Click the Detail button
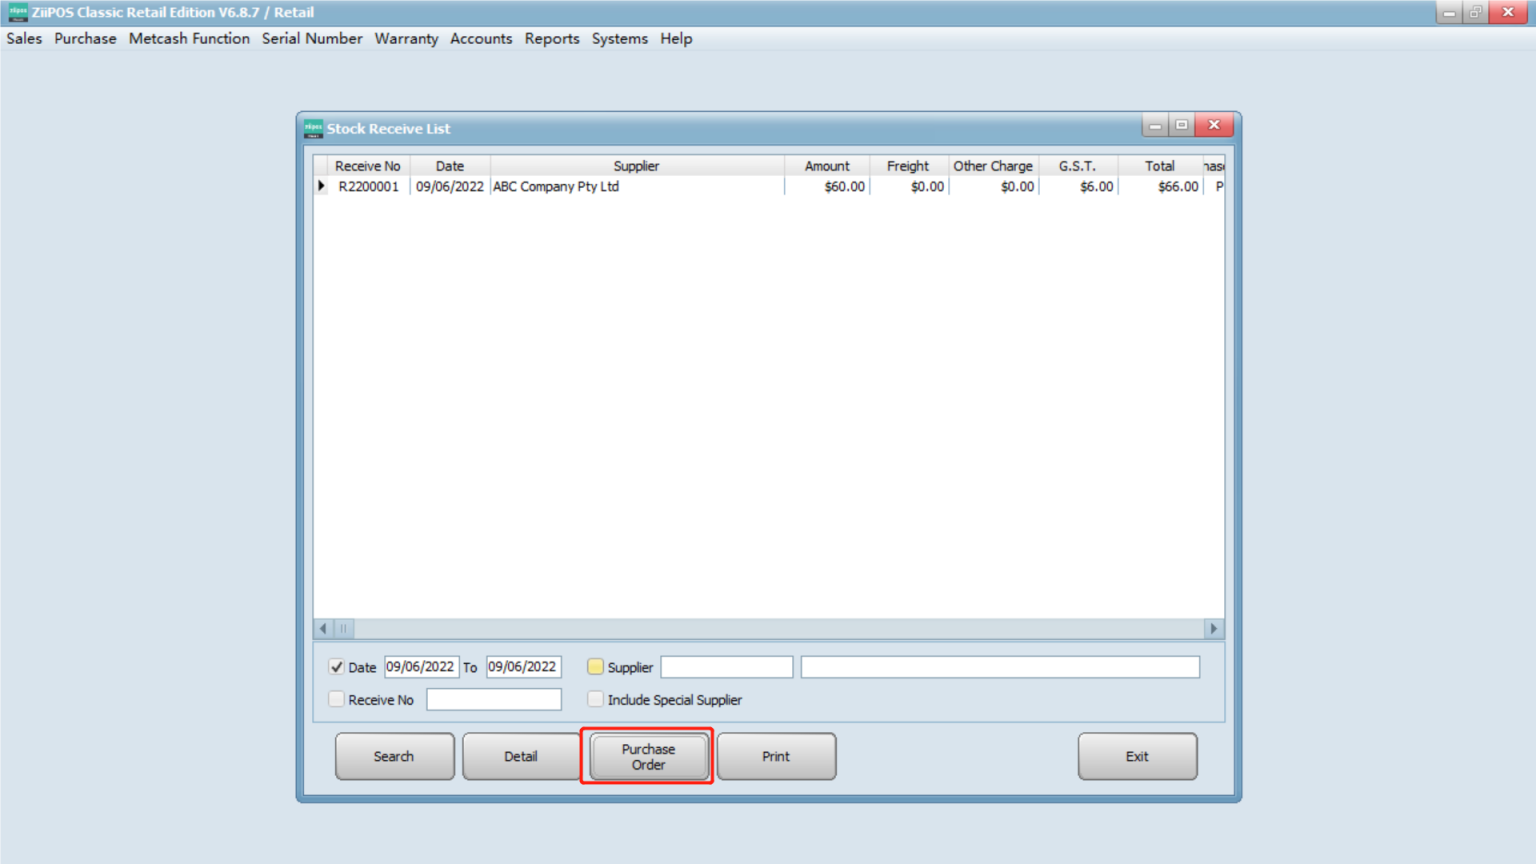1536x864 pixels. coord(521,756)
